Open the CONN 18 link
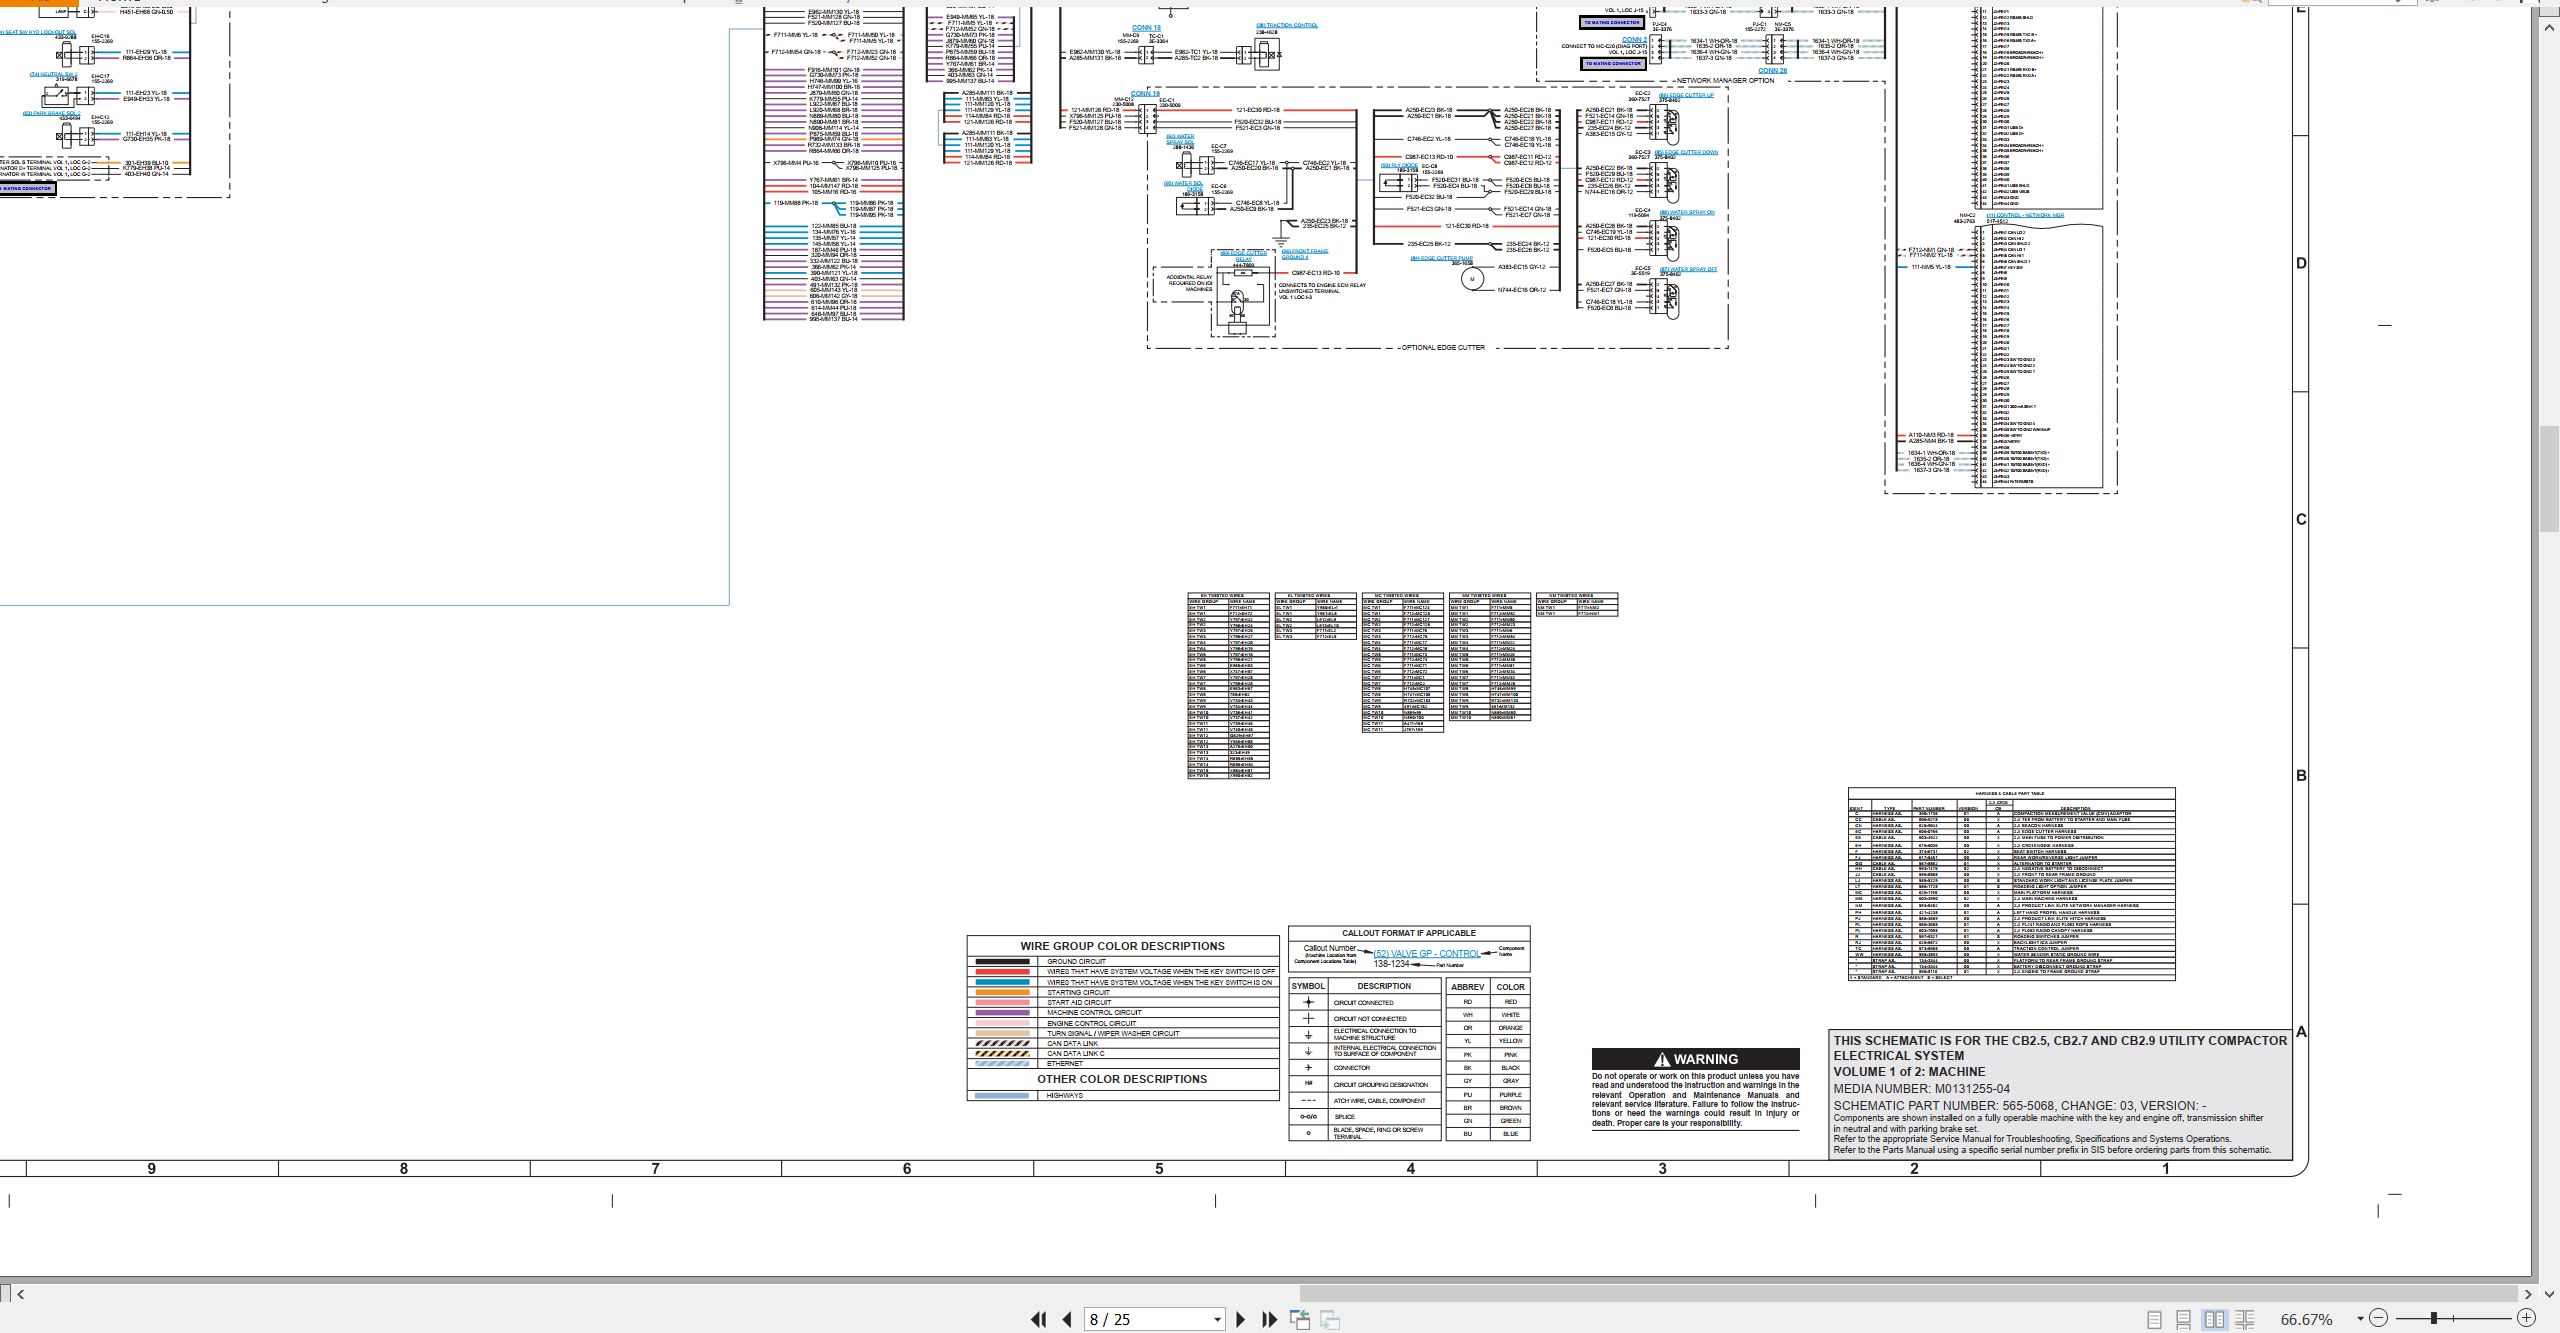 tap(1146, 28)
